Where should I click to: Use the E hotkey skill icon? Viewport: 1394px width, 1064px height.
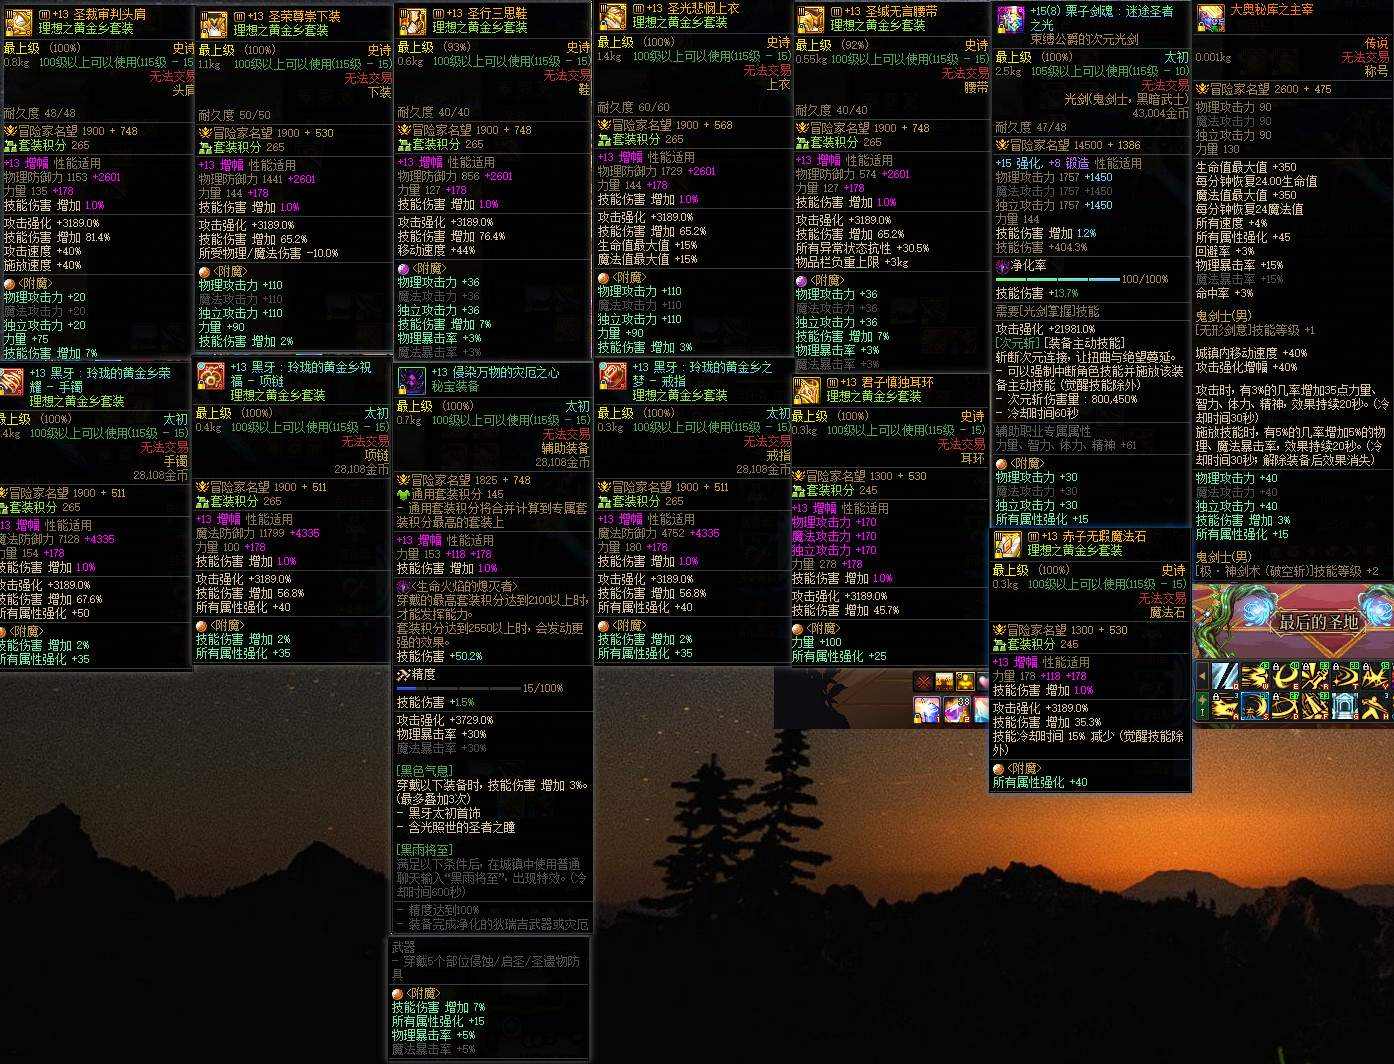(x=1285, y=677)
